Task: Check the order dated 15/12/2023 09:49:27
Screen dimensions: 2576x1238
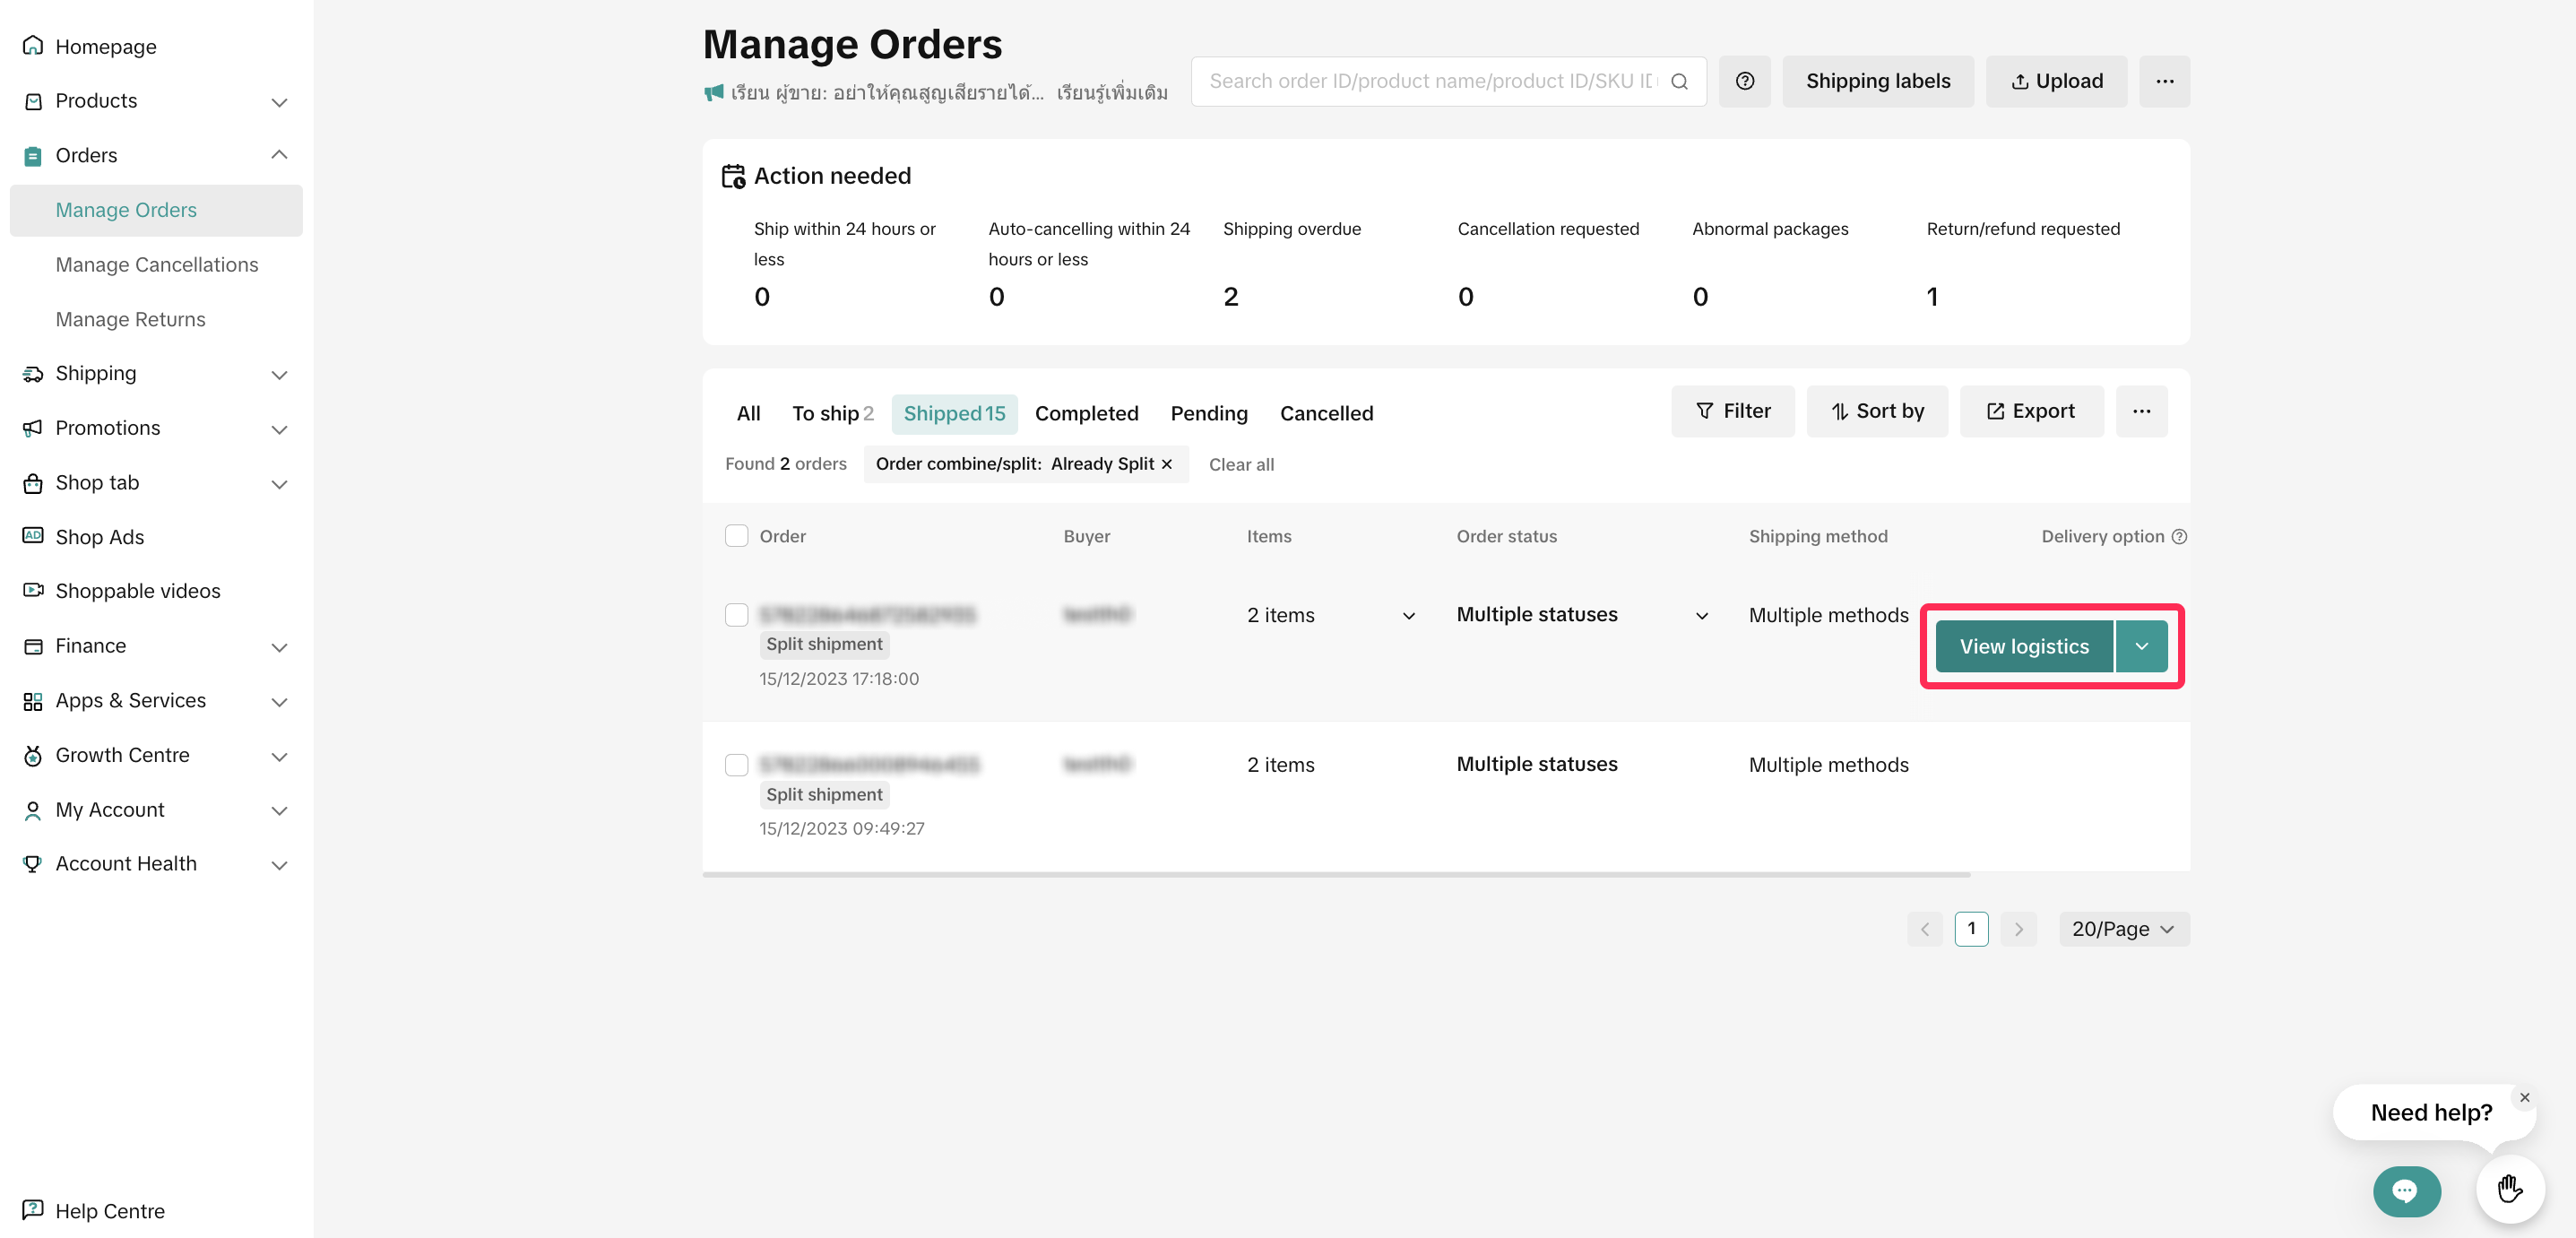Action: 736,764
